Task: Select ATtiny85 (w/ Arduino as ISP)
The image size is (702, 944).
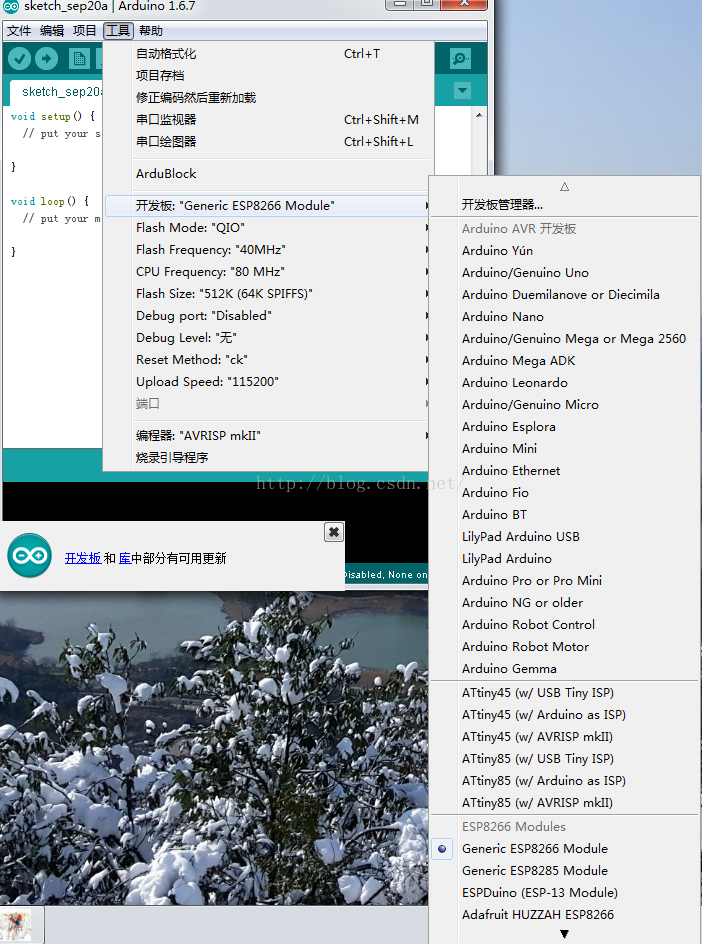Action: (x=564, y=781)
